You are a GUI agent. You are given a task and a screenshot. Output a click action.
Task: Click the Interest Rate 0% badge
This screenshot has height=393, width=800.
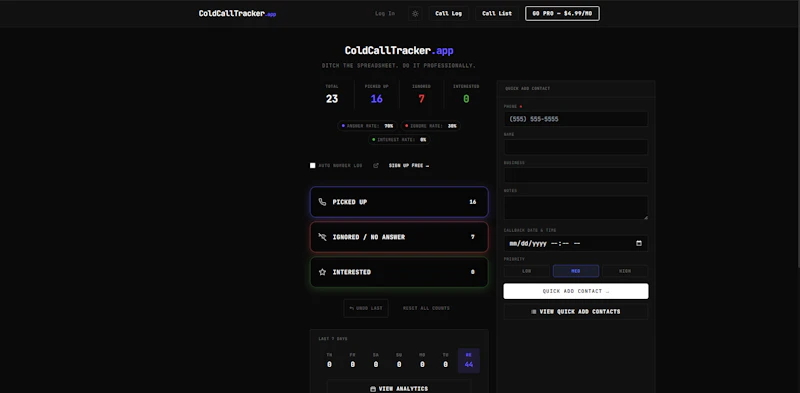[399, 139]
